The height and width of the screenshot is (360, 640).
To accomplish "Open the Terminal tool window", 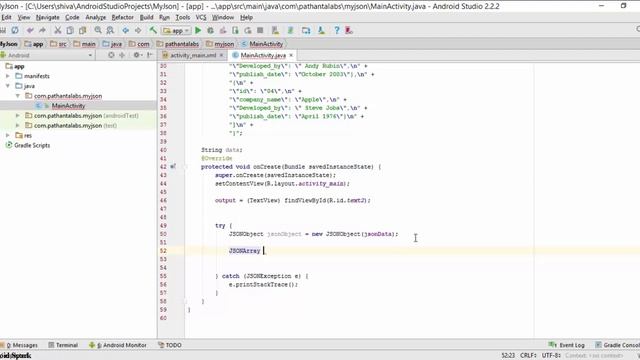I will click(x=63, y=345).
